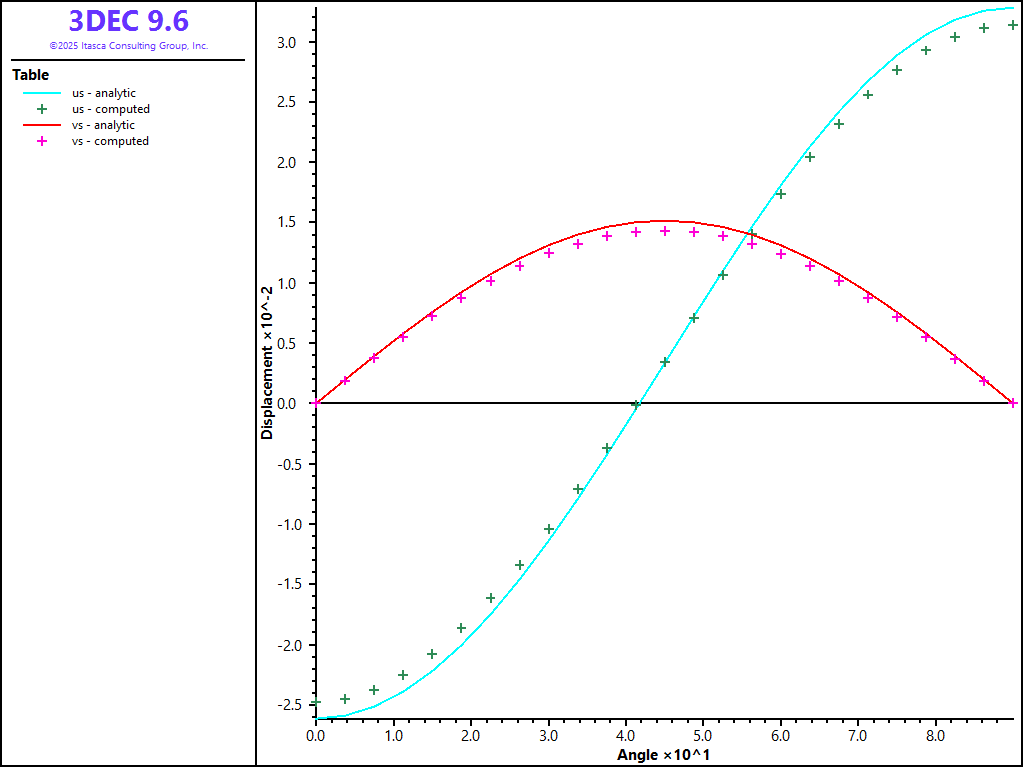Click the 'Angle ×10^1' x-axis label
This screenshot has height=768, width=1024.
click(663, 754)
